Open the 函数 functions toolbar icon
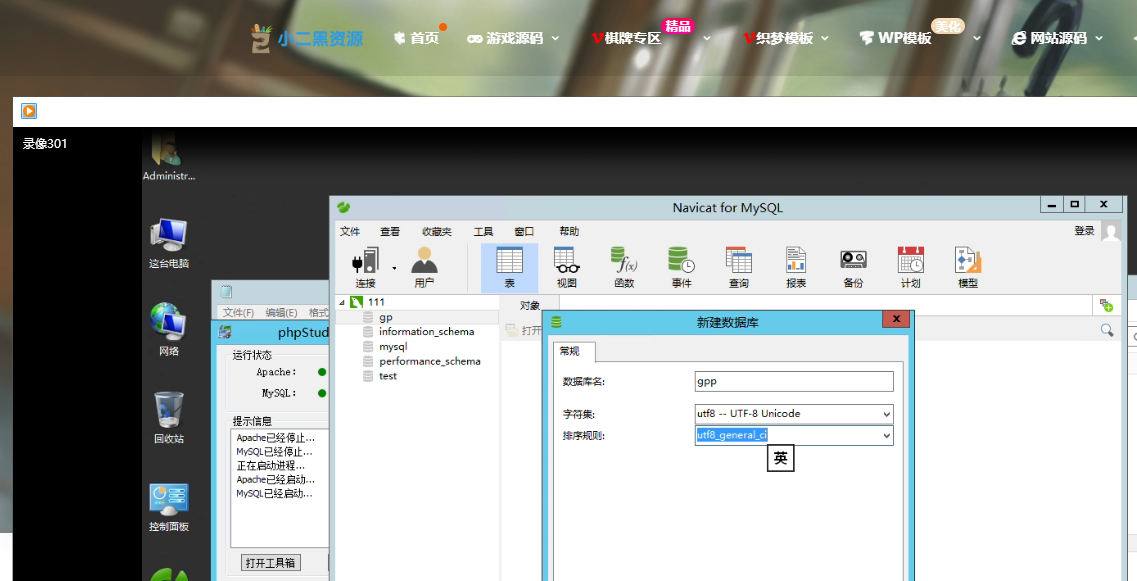Image resolution: width=1137 pixels, height=581 pixels. click(x=624, y=268)
